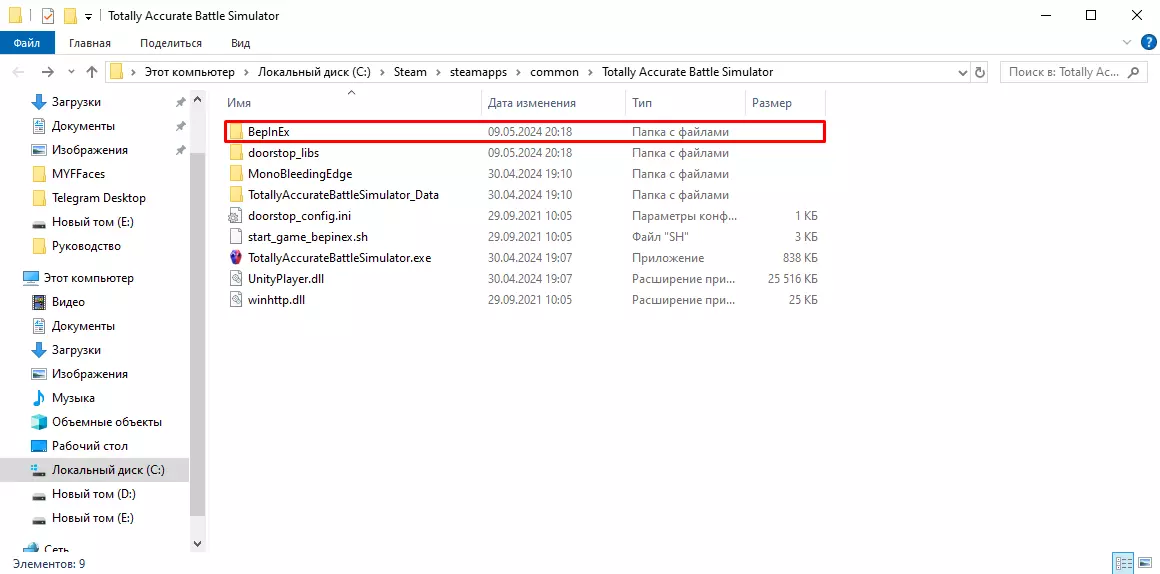The height and width of the screenshot is (574, 1160).
Task: Select the start_game_bepinex.sh file icon
Action: click(x=236, y=237)
